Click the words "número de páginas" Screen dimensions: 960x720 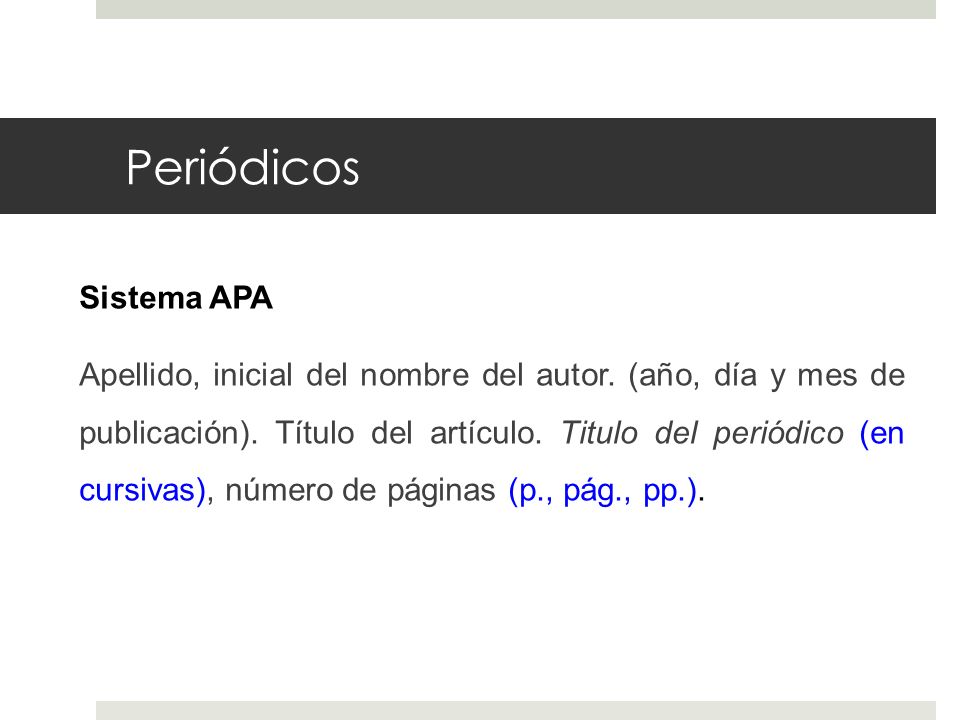[x=360, y=491]
